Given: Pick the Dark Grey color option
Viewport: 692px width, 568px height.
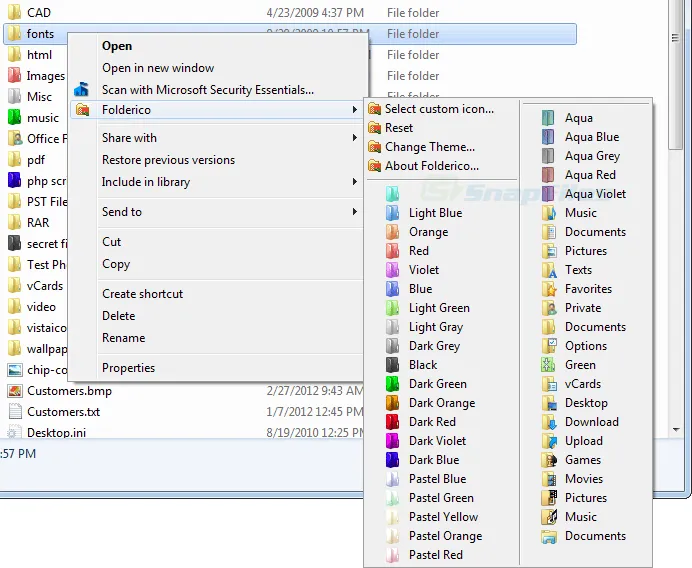Looking at the screenshot, I should click(435, 346).
